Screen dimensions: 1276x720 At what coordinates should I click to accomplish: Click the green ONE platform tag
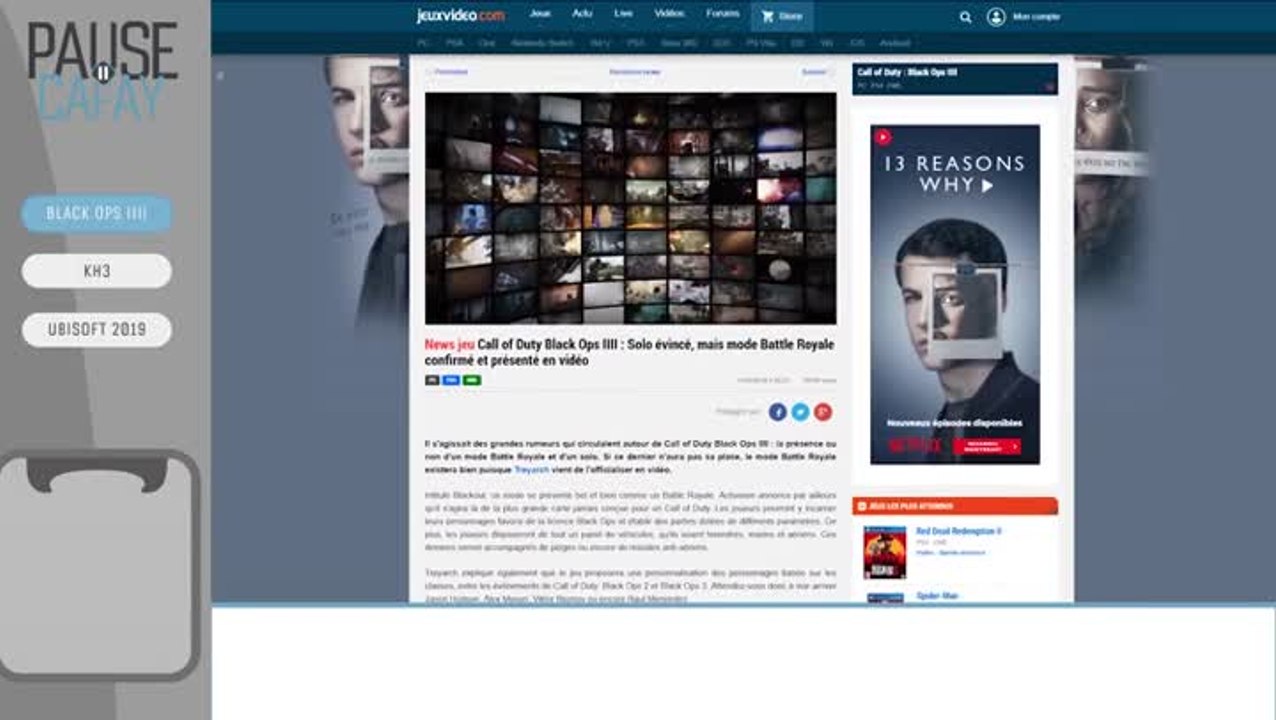[x=472, y=380]
